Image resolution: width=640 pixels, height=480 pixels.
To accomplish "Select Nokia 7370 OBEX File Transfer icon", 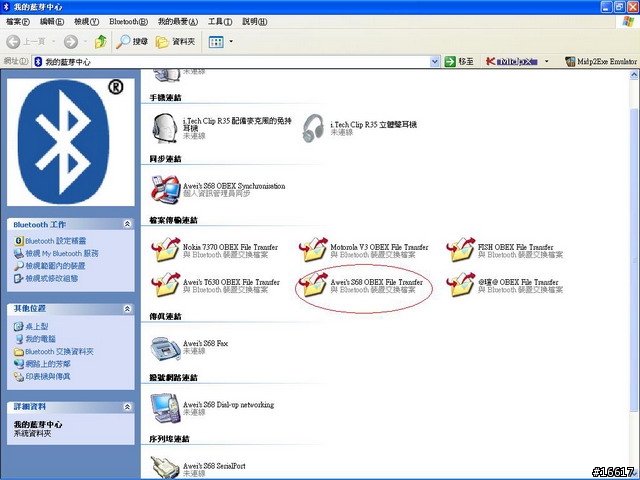I will click(165, 250).
